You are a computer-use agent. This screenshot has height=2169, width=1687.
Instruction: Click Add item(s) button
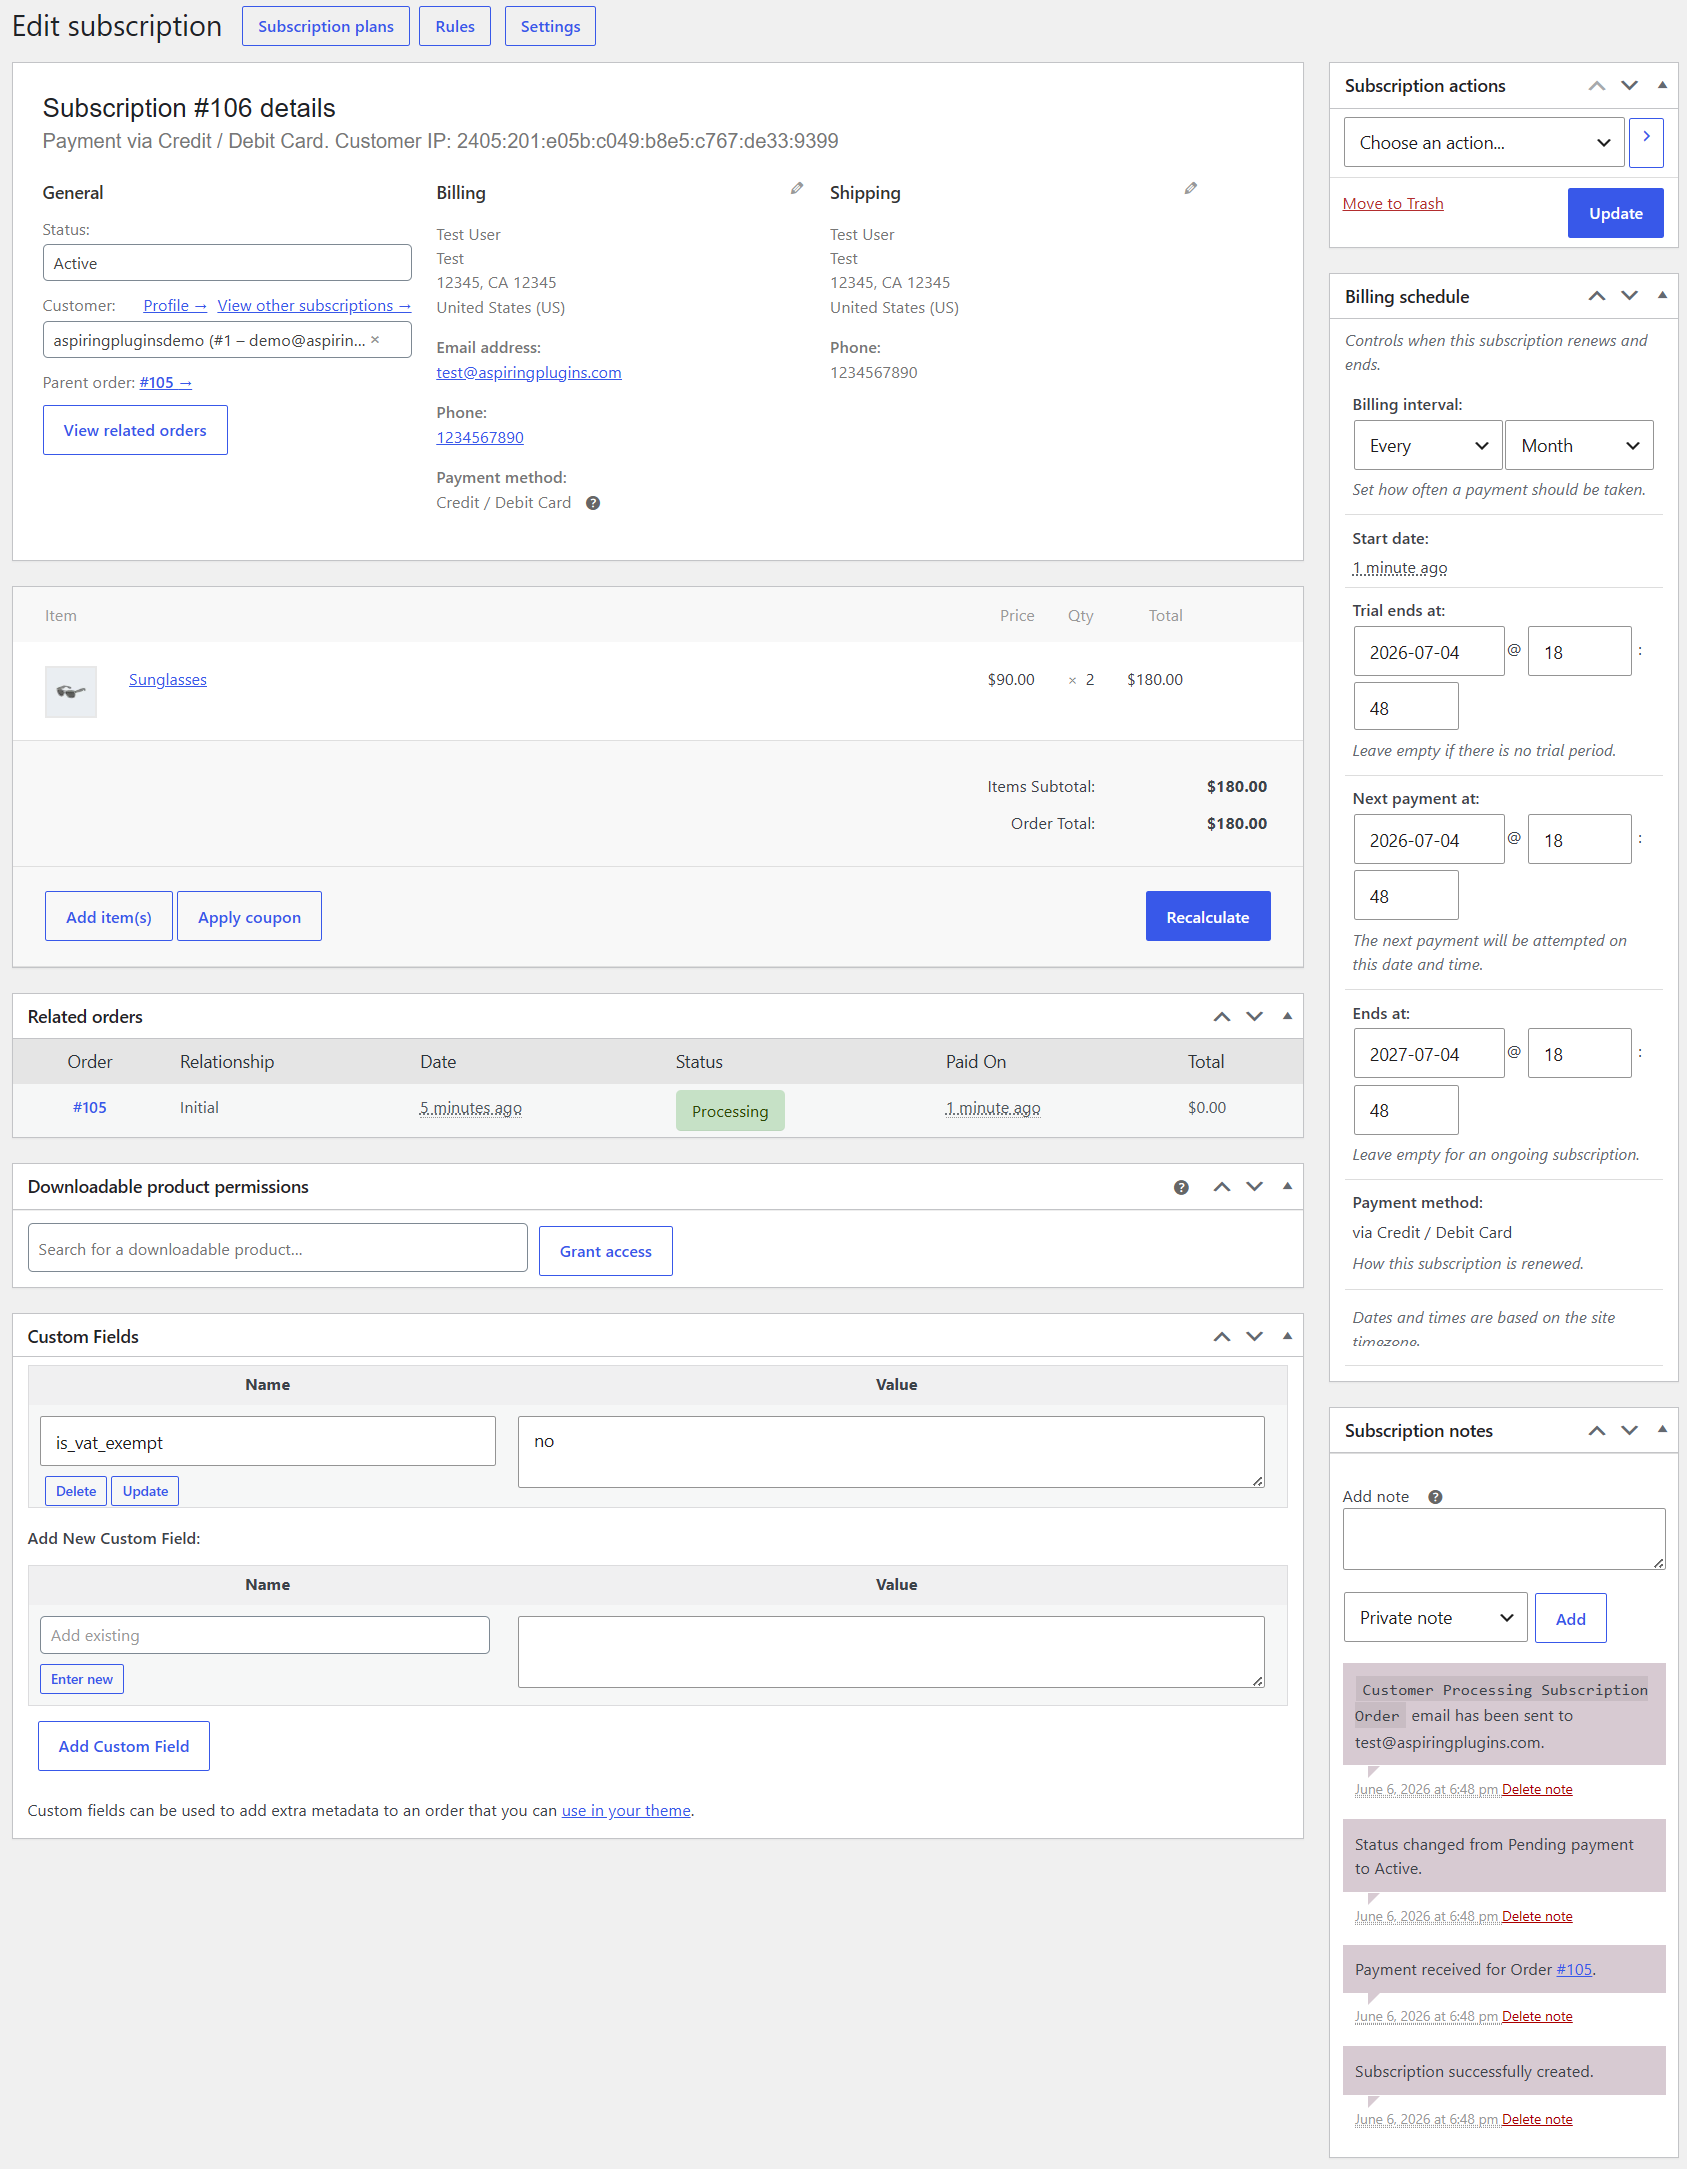click(109, 917)
